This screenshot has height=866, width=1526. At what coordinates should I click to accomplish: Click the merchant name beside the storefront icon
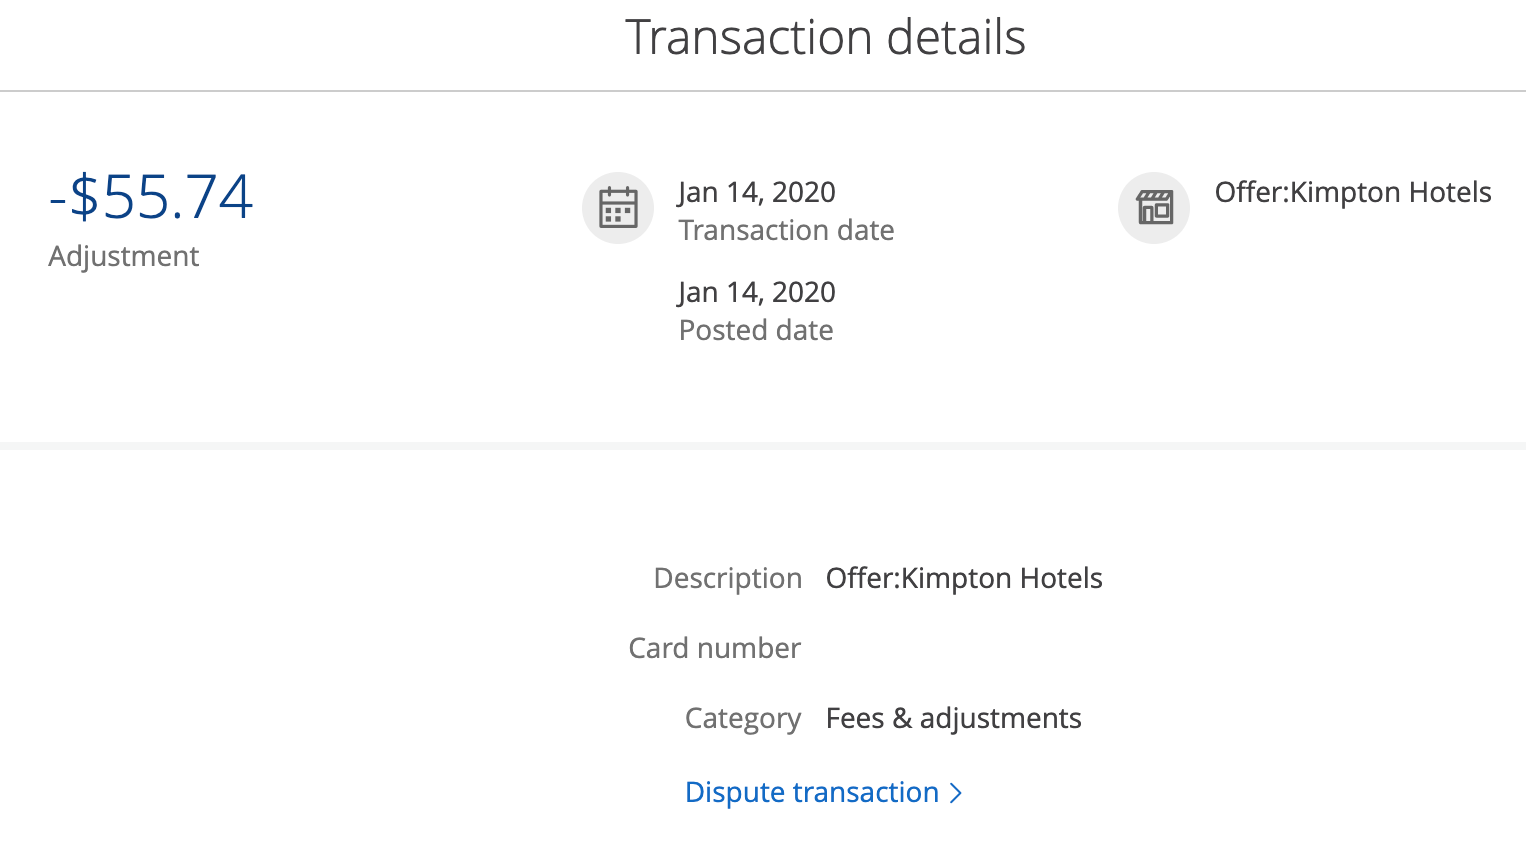(x=1352, y=192)
